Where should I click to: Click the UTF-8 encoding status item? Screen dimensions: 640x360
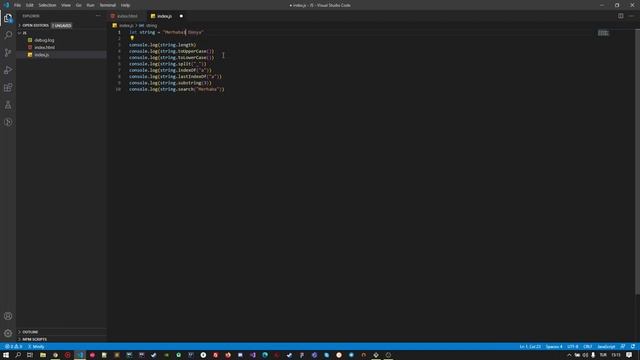573,347
